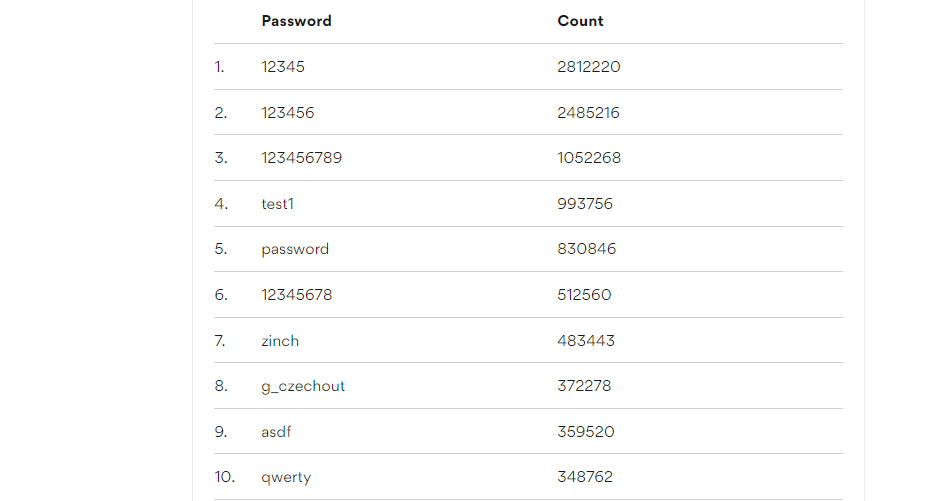Select the word password in row 5

click(x=295, y=249)
